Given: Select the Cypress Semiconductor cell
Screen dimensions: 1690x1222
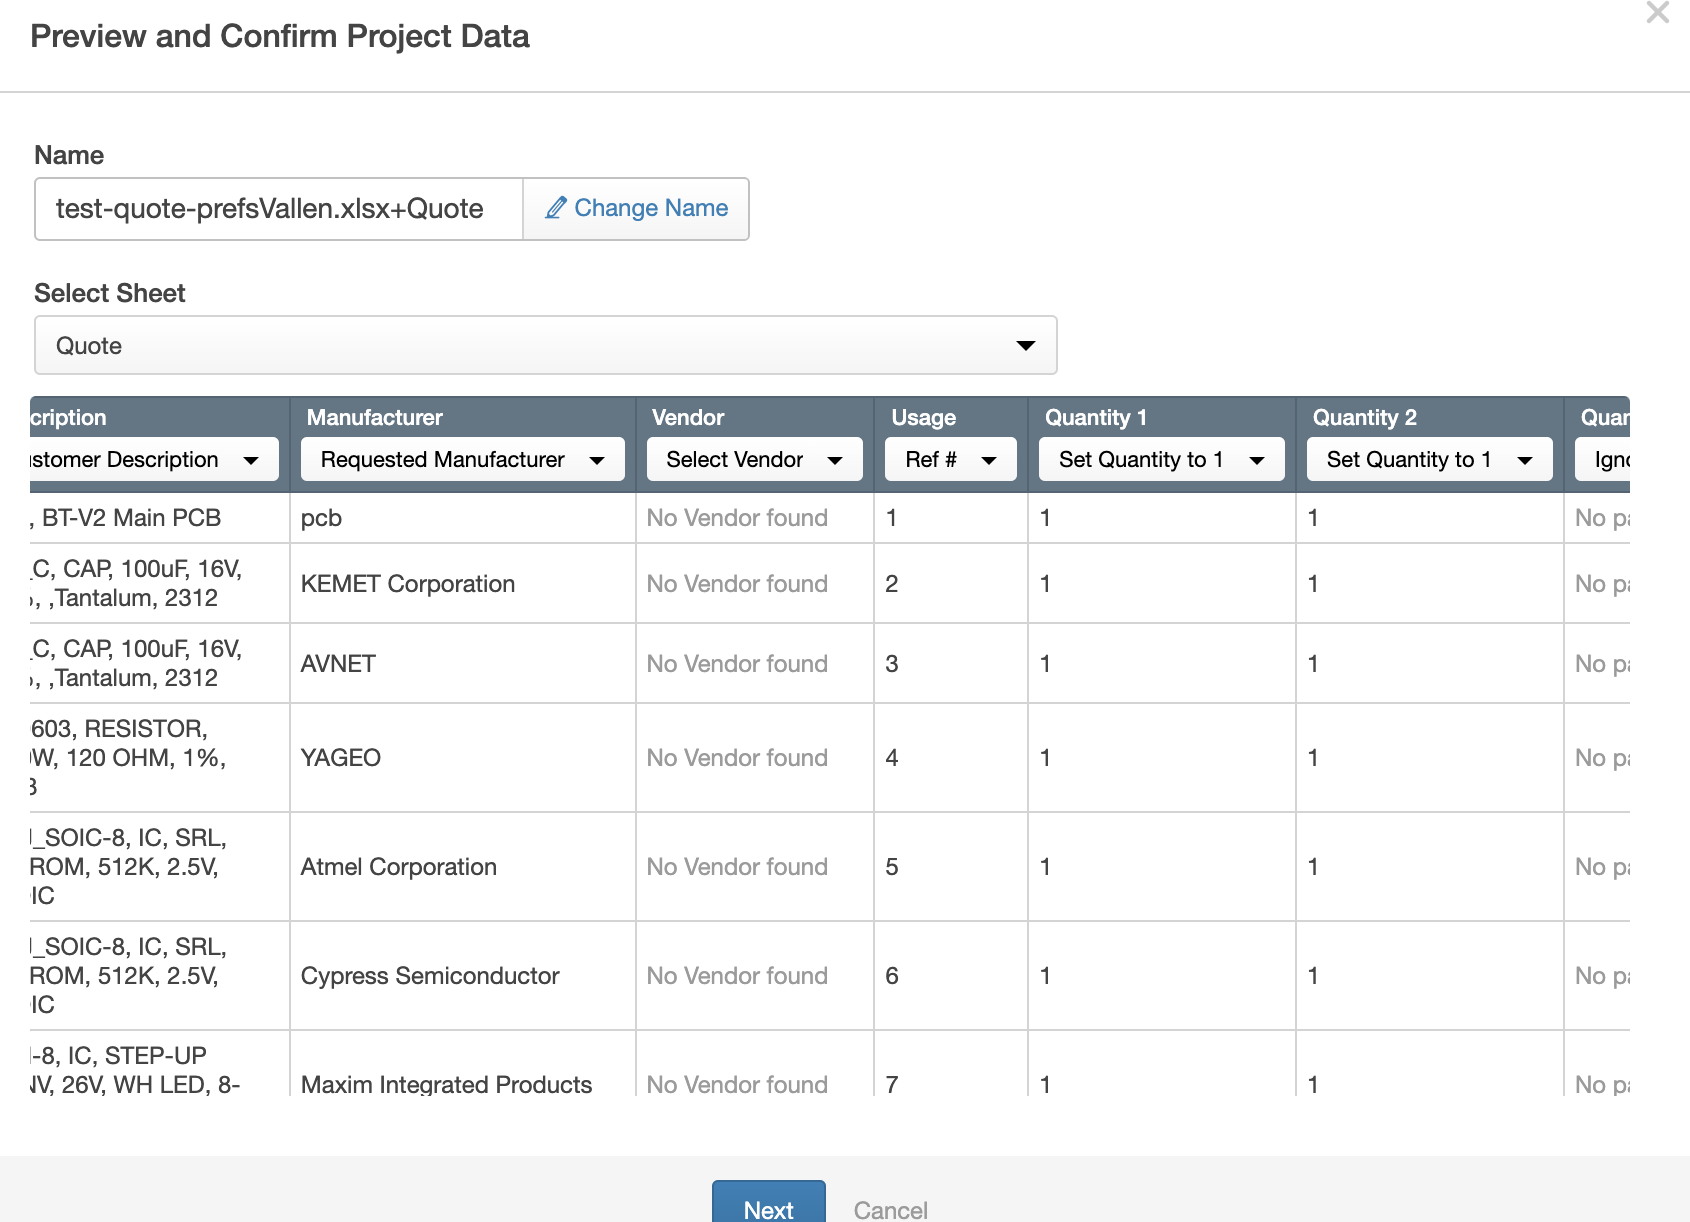Looking at the screenshot, I should [x=430, y=975].
